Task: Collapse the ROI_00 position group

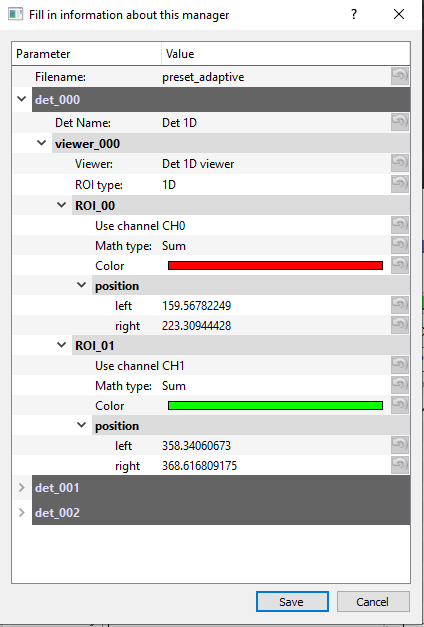Action: (82, 285)
